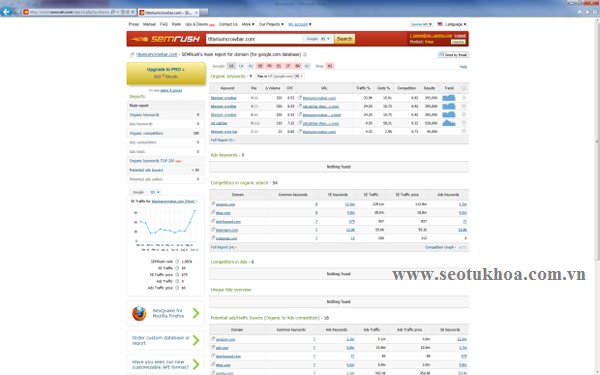Click the info icon next to SE Traffic price
The width and height of the screenshot is (600, 375).
tap(177, 275)
